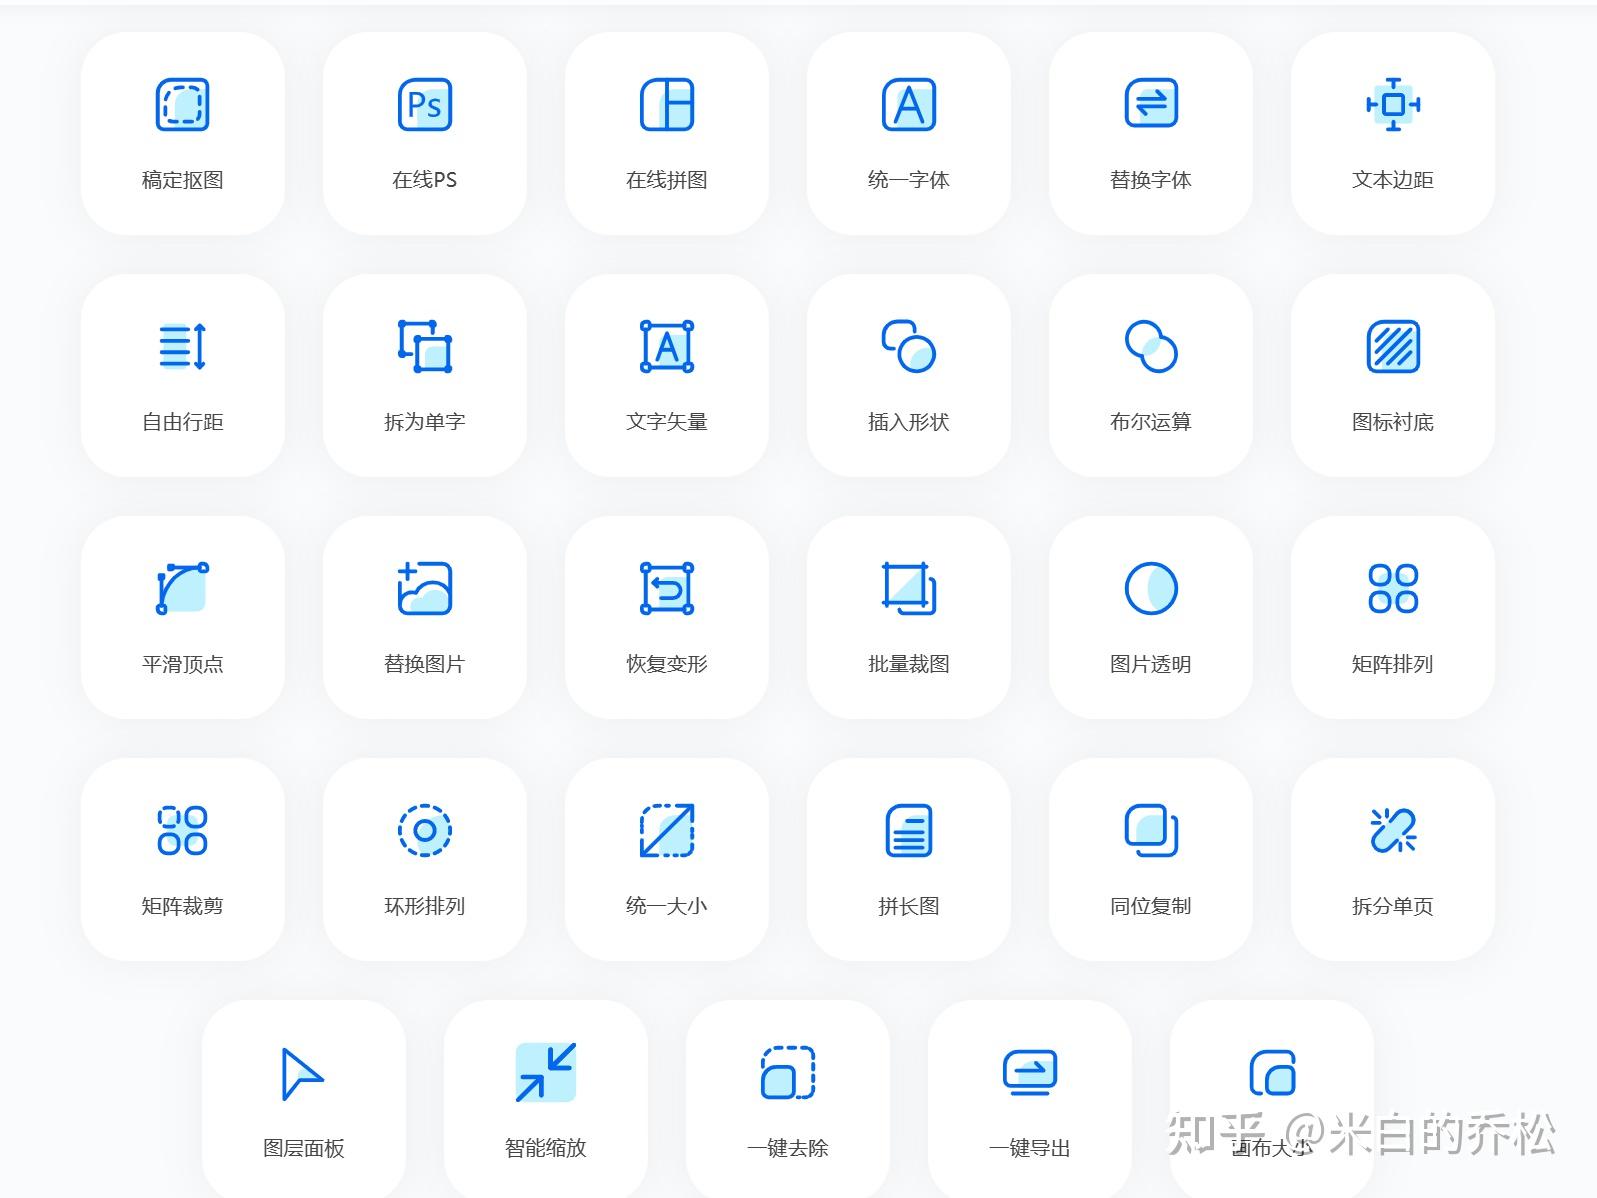Click the 统一大小 text label
The width and height of the screenshot is (1597, 1198).
(667, 906)
